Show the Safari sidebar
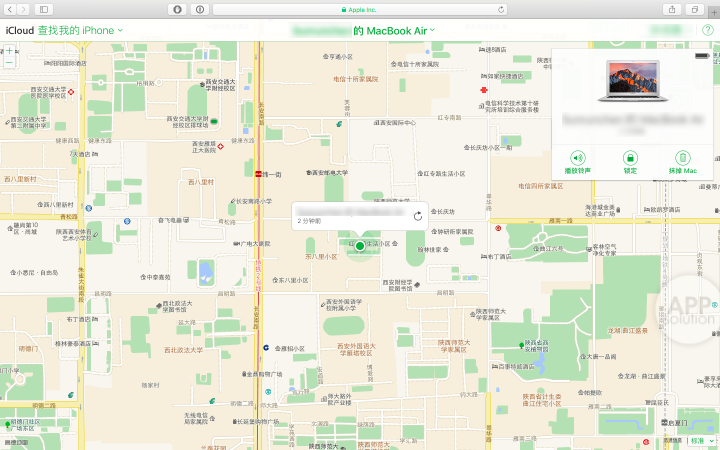 44,9
